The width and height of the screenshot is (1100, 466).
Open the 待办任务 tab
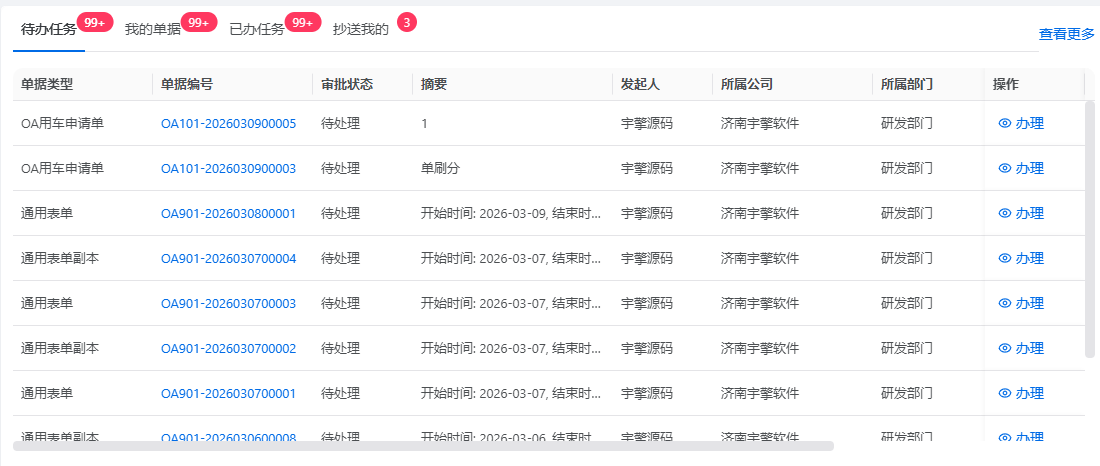point(48,29)
